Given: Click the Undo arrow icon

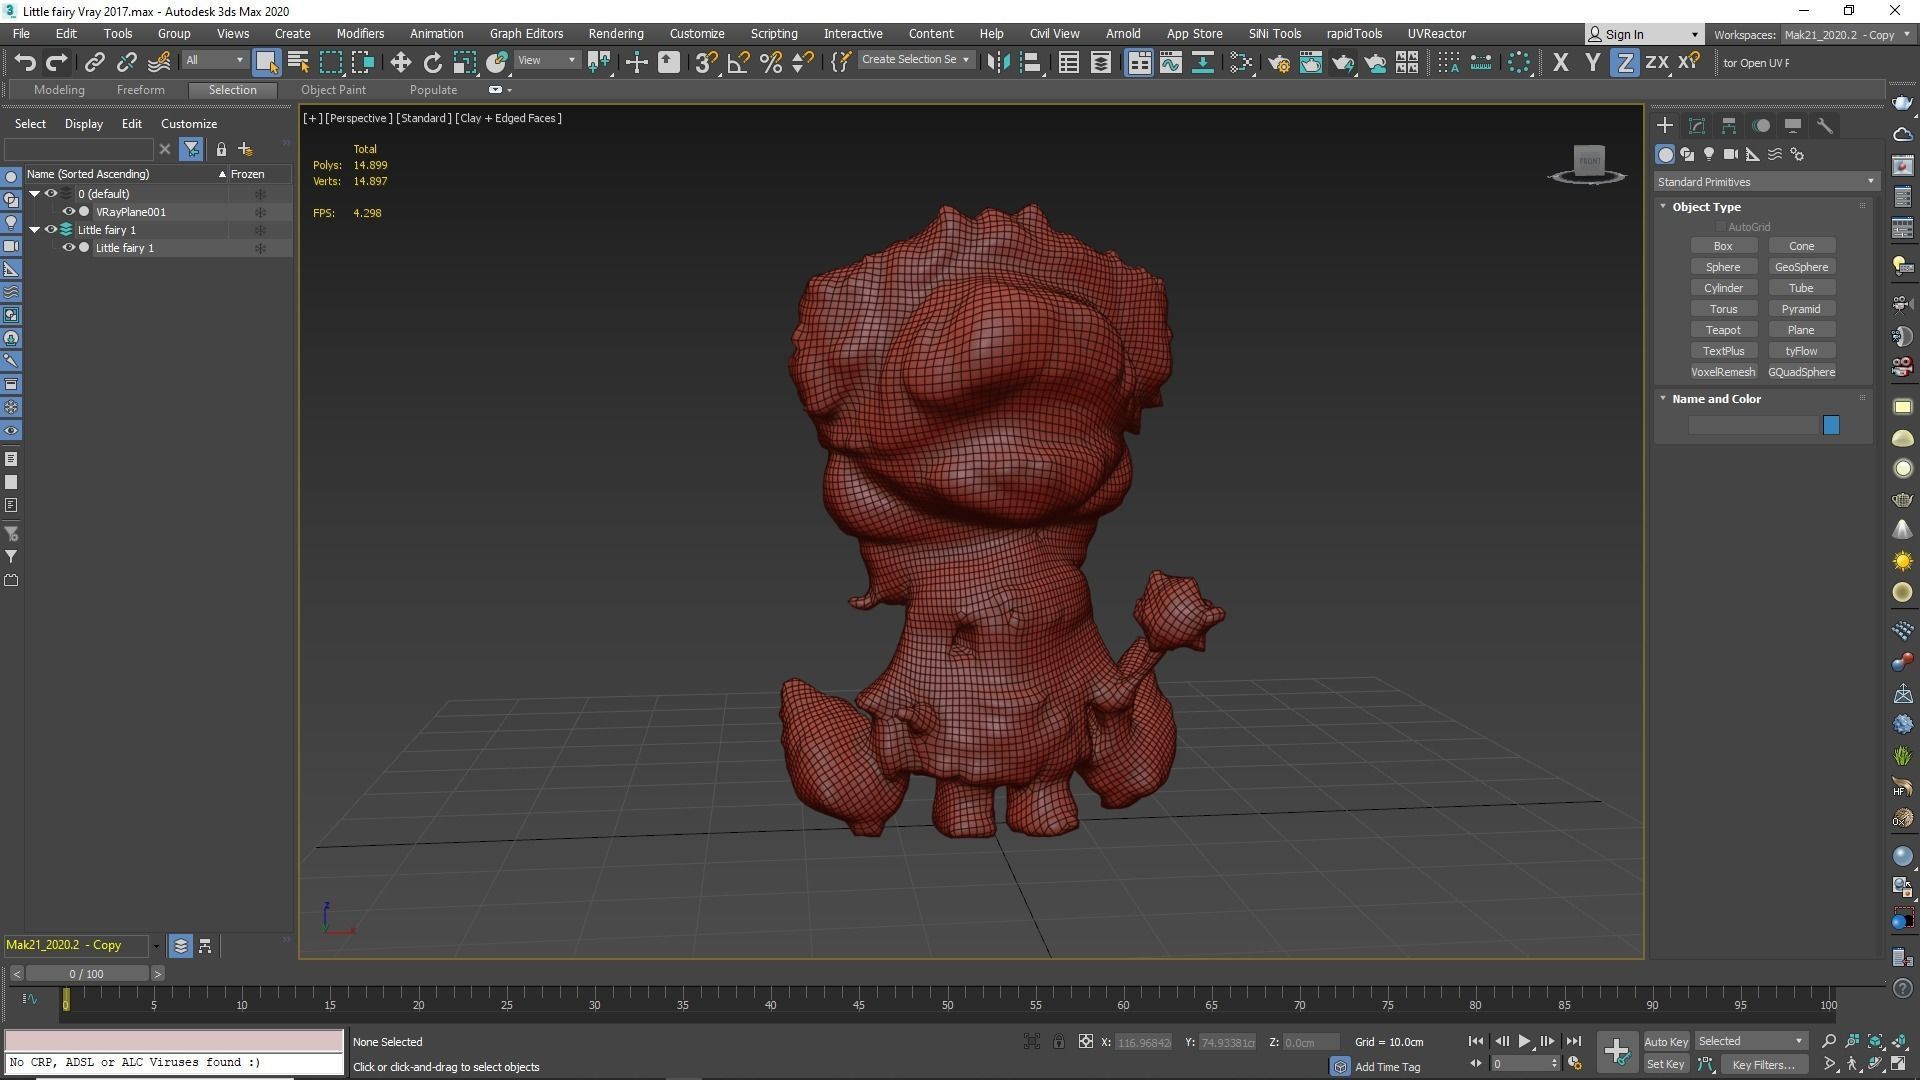Looking at the screenshot, I should [x=25, y=62].
